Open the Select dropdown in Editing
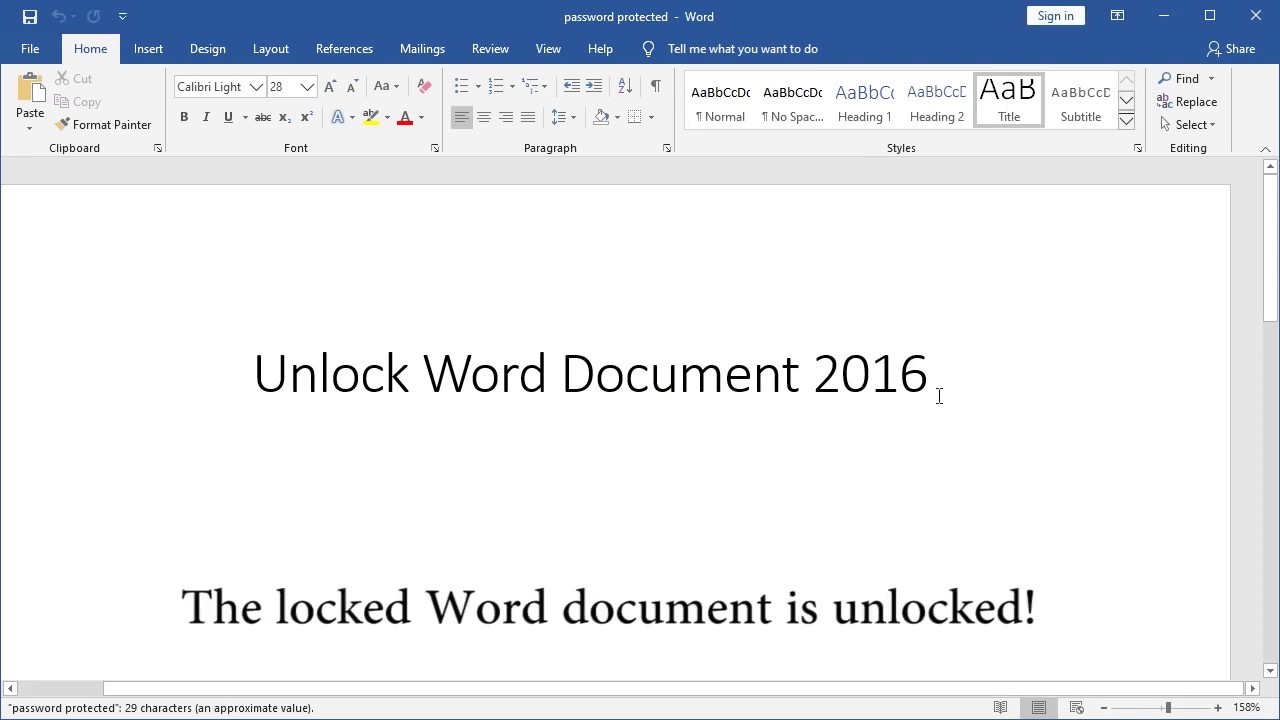 1188,125
